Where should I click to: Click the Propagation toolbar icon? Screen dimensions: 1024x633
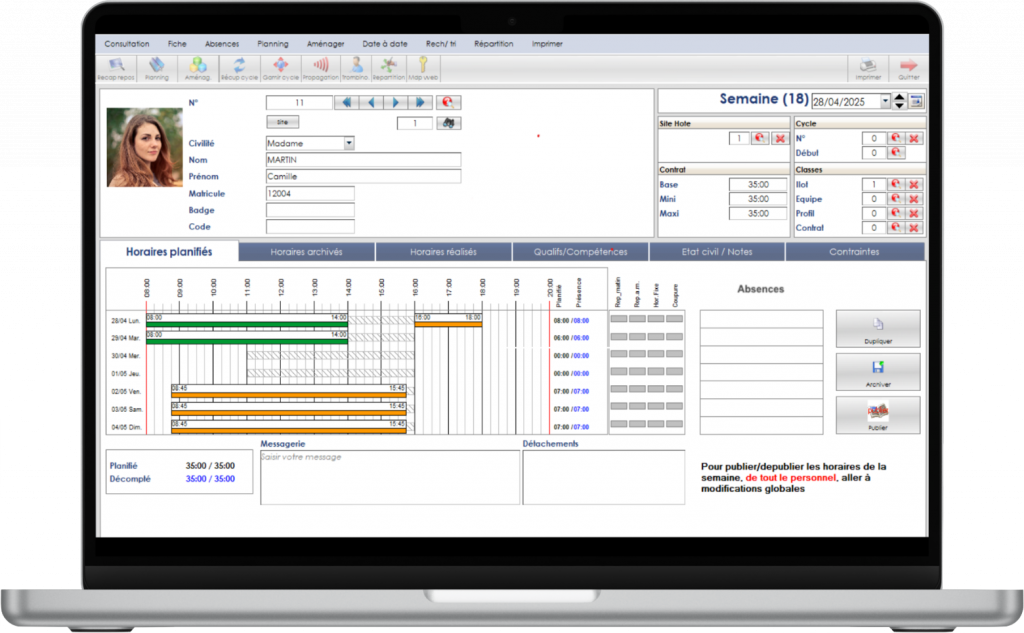pos(321,68)
